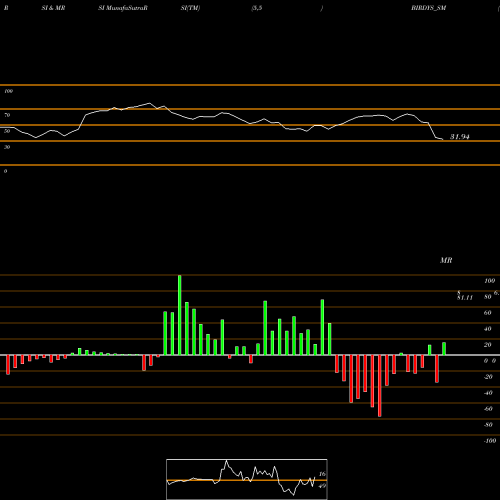
Task: Click the (5,5 parameter text in header
Action: [x=257, y=8]
